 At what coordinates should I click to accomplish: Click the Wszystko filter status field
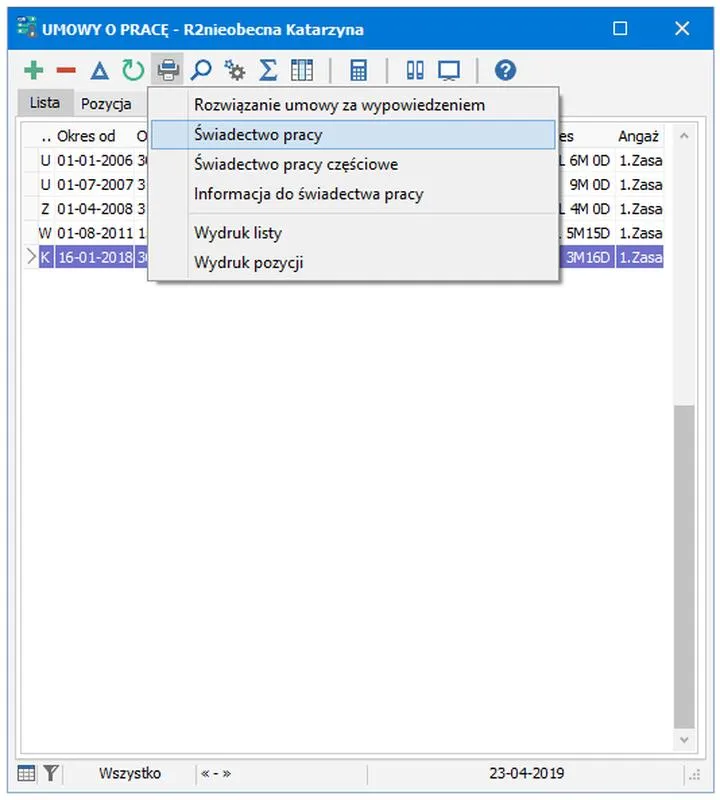coord(129,773)
